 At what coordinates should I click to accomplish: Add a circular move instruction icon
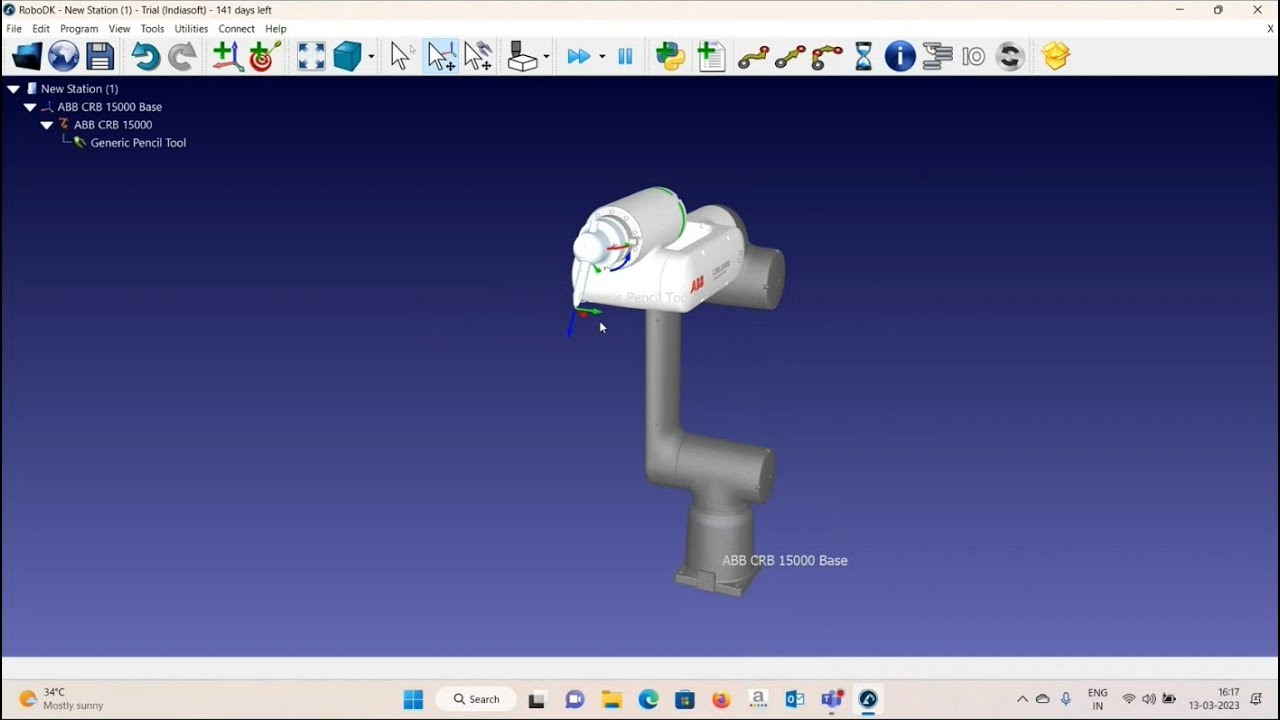[827, 57]
